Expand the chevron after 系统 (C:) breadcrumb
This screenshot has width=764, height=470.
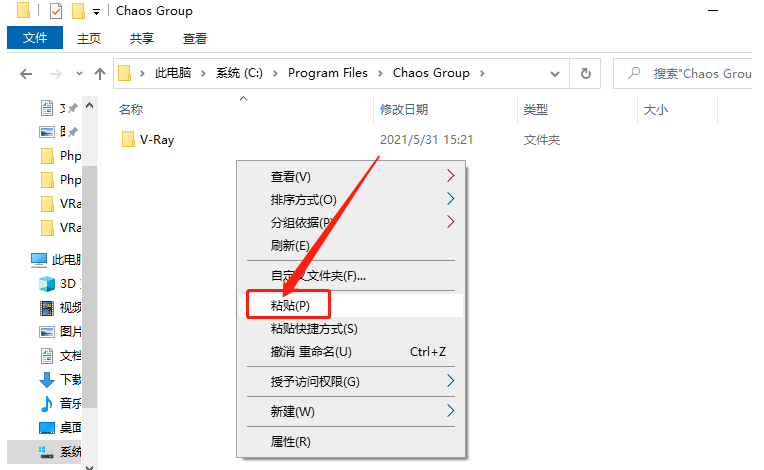click(275, 73)
